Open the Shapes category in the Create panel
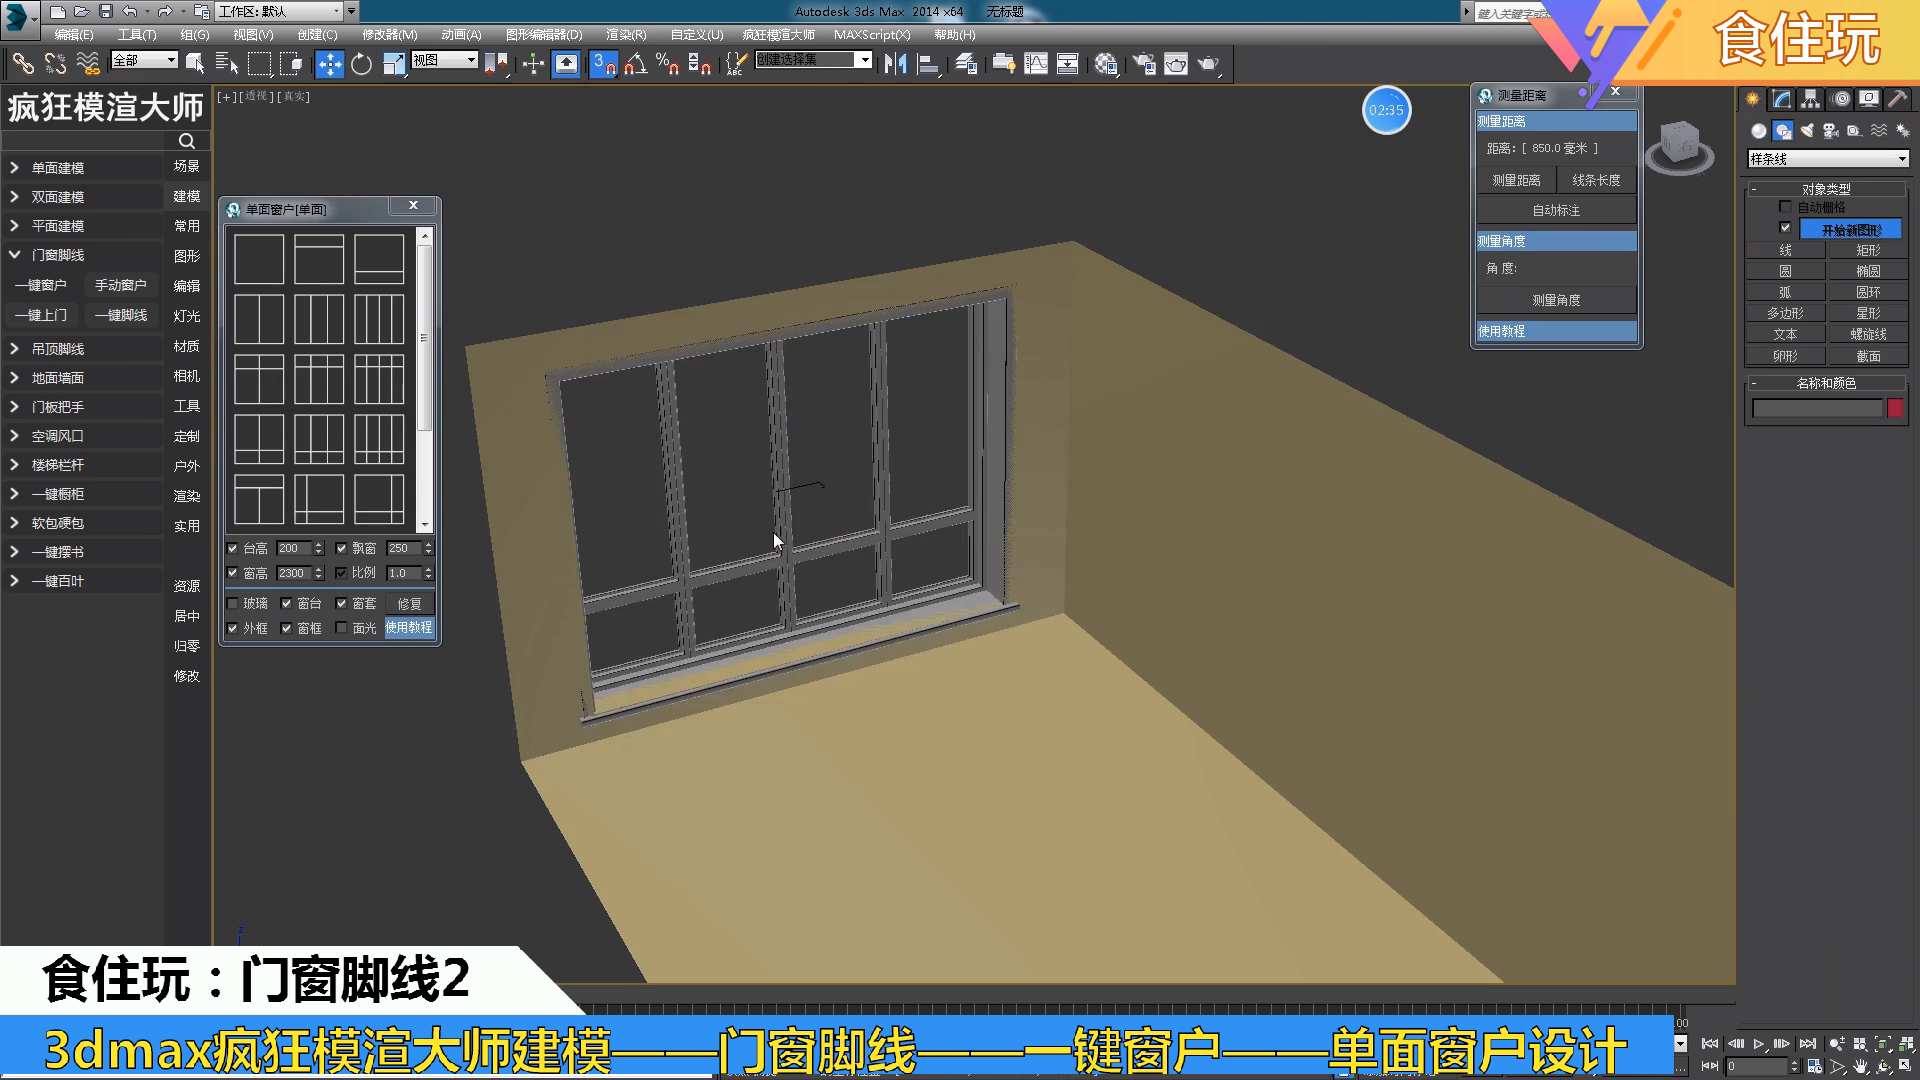Image resolution: width=1920 pixels, height=1080 pixels. (x=1782, y=131)
